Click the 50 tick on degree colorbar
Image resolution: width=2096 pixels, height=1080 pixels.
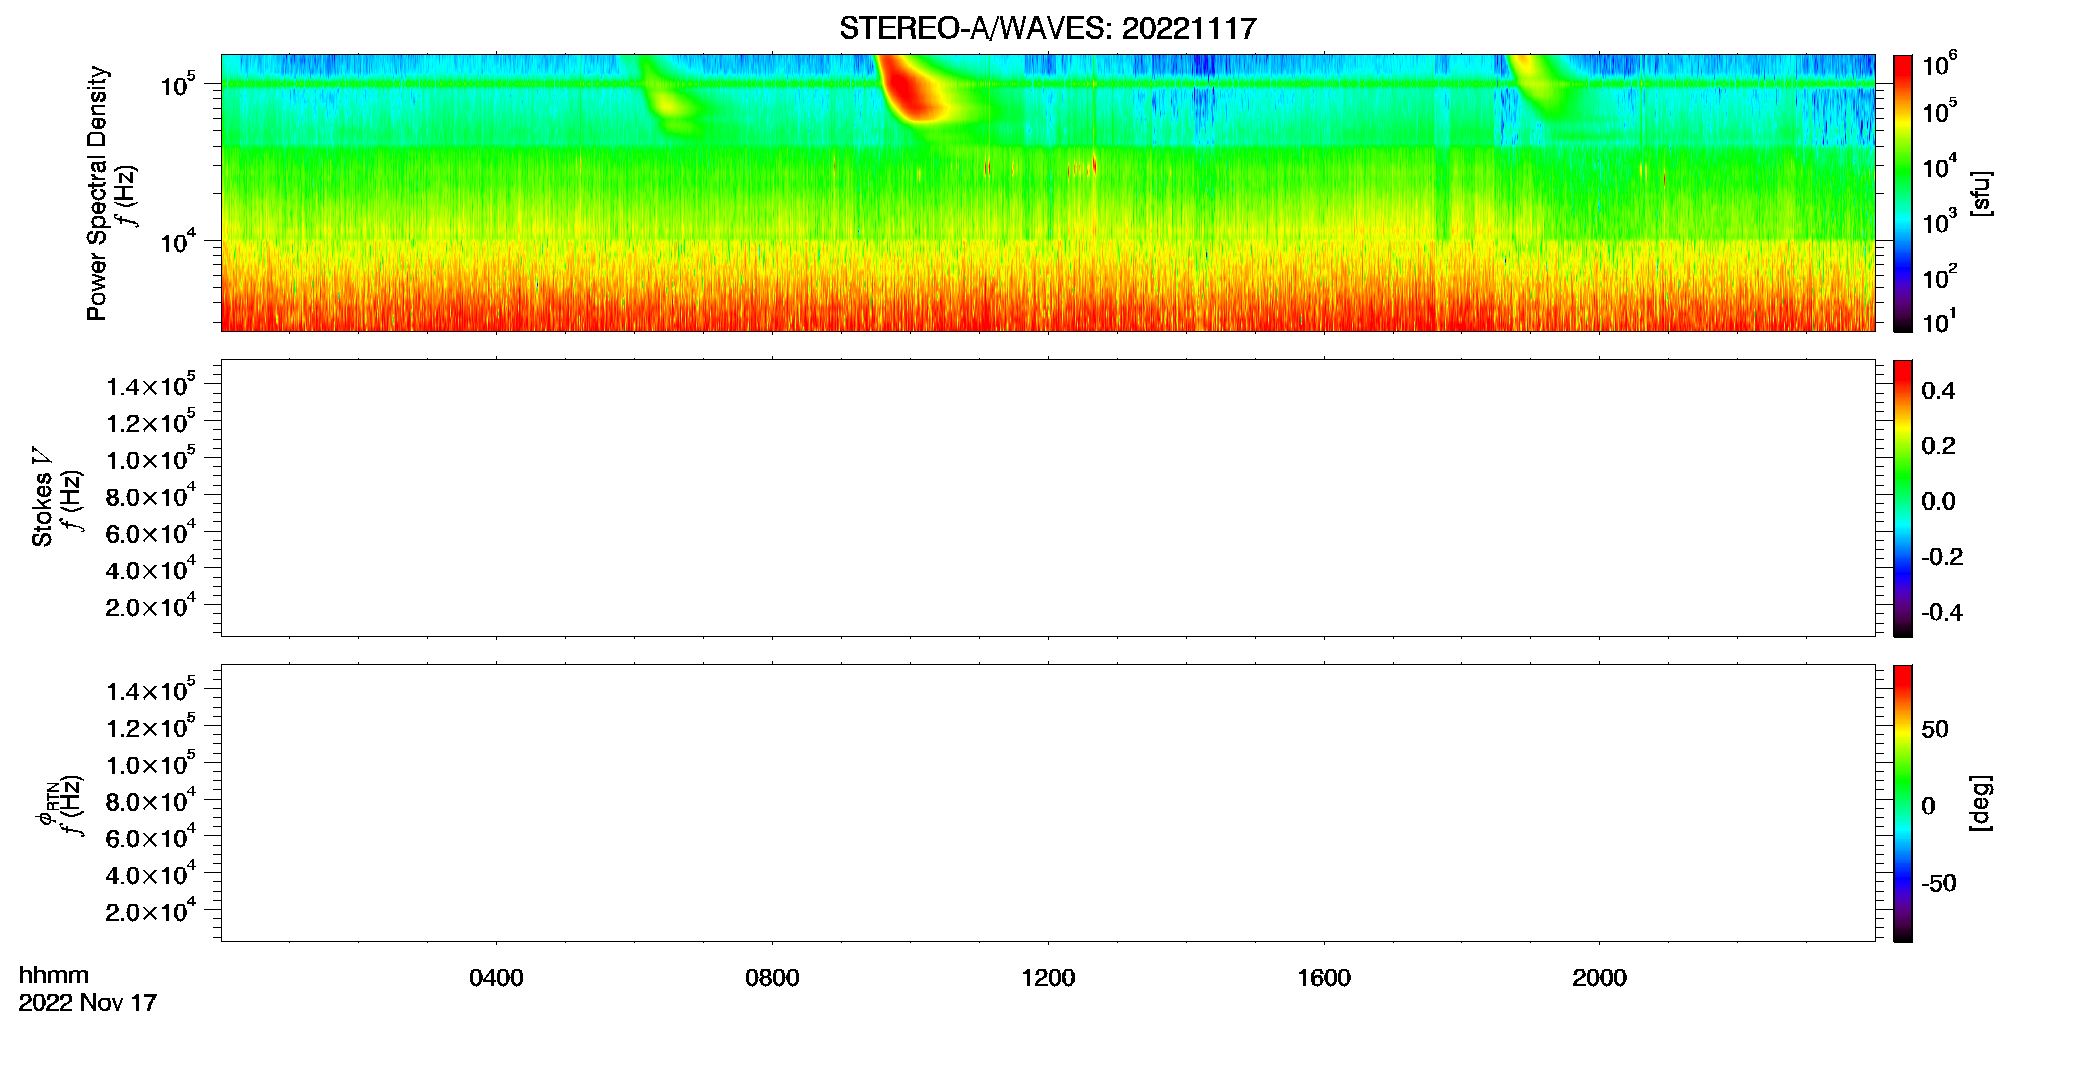coord(1934,729)
